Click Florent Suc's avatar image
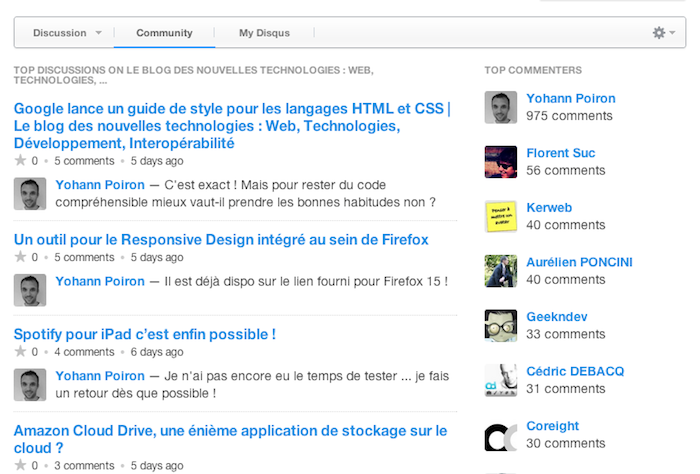This screenshot has width=700, height=474. click(500, 162)
